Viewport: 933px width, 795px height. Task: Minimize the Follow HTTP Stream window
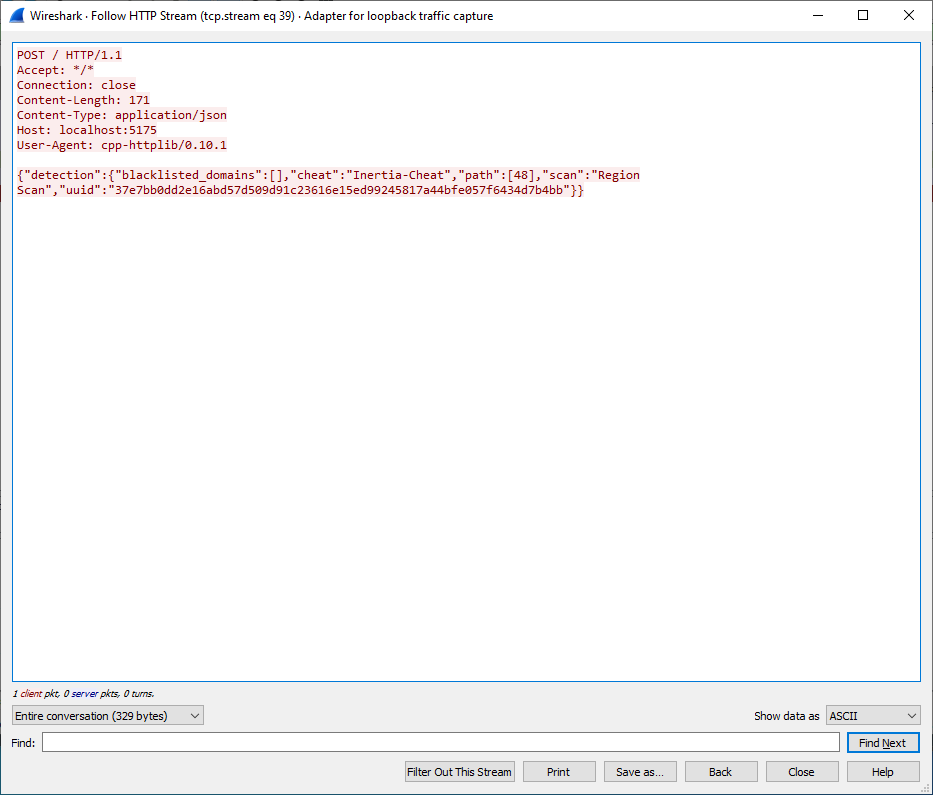[817, 16]
